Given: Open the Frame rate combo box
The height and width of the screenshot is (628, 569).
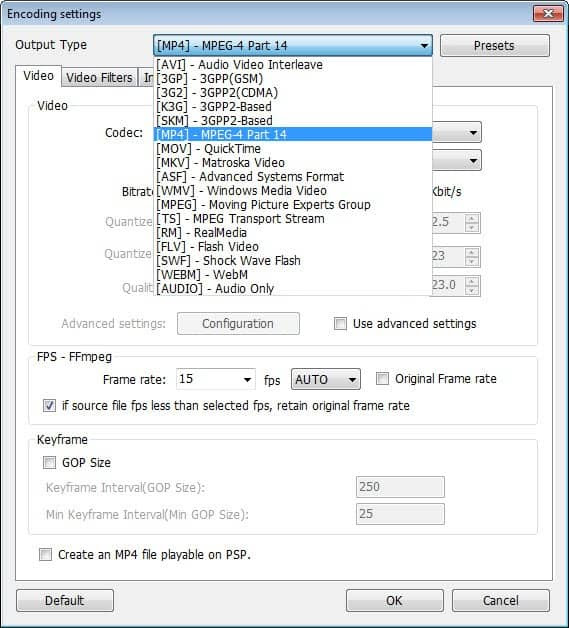Looking at the screenshot, I should click(216, 379).
